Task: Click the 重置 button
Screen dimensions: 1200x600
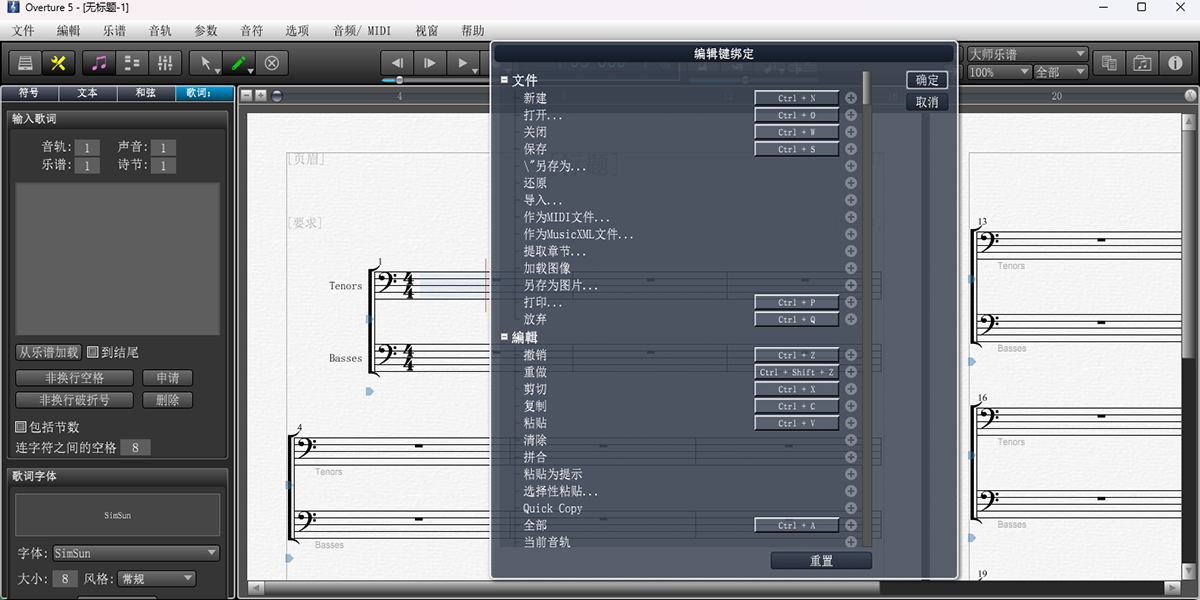Action: (821, 561)
